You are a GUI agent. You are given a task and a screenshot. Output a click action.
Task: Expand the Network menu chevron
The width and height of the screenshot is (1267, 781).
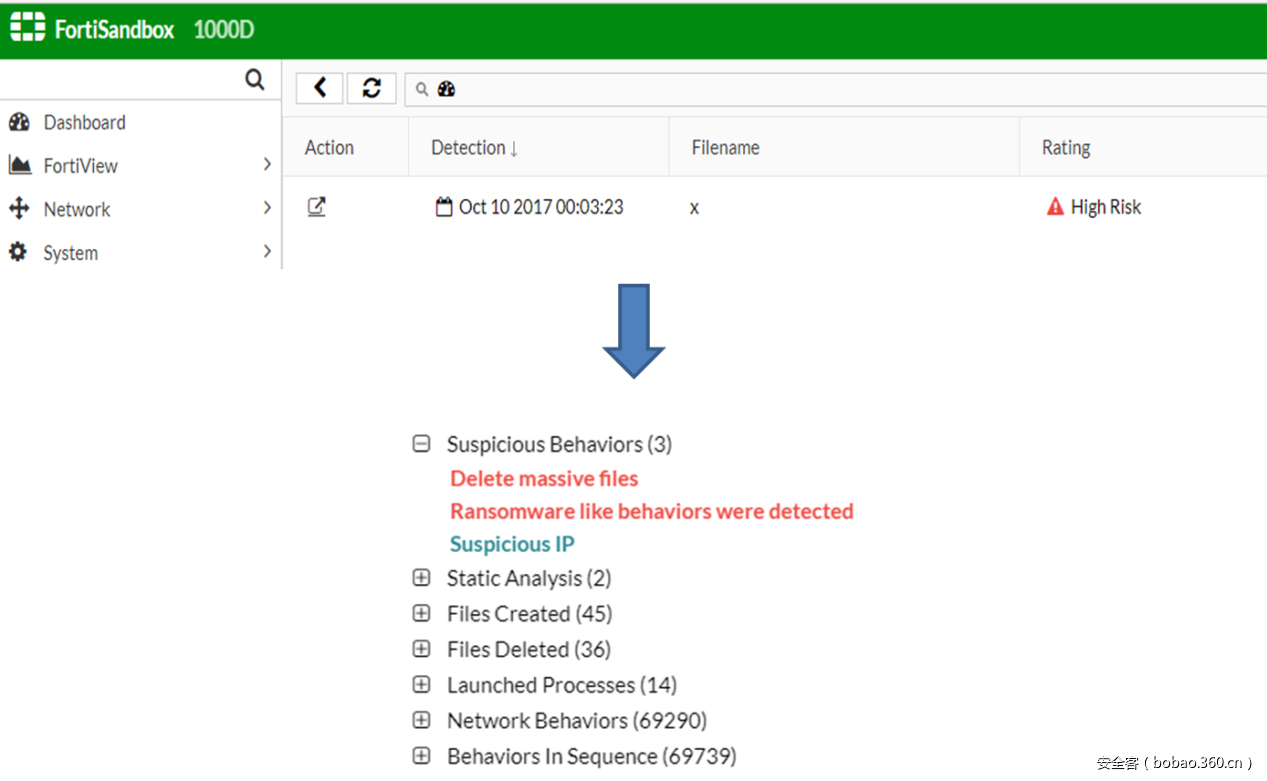point(267,208)
